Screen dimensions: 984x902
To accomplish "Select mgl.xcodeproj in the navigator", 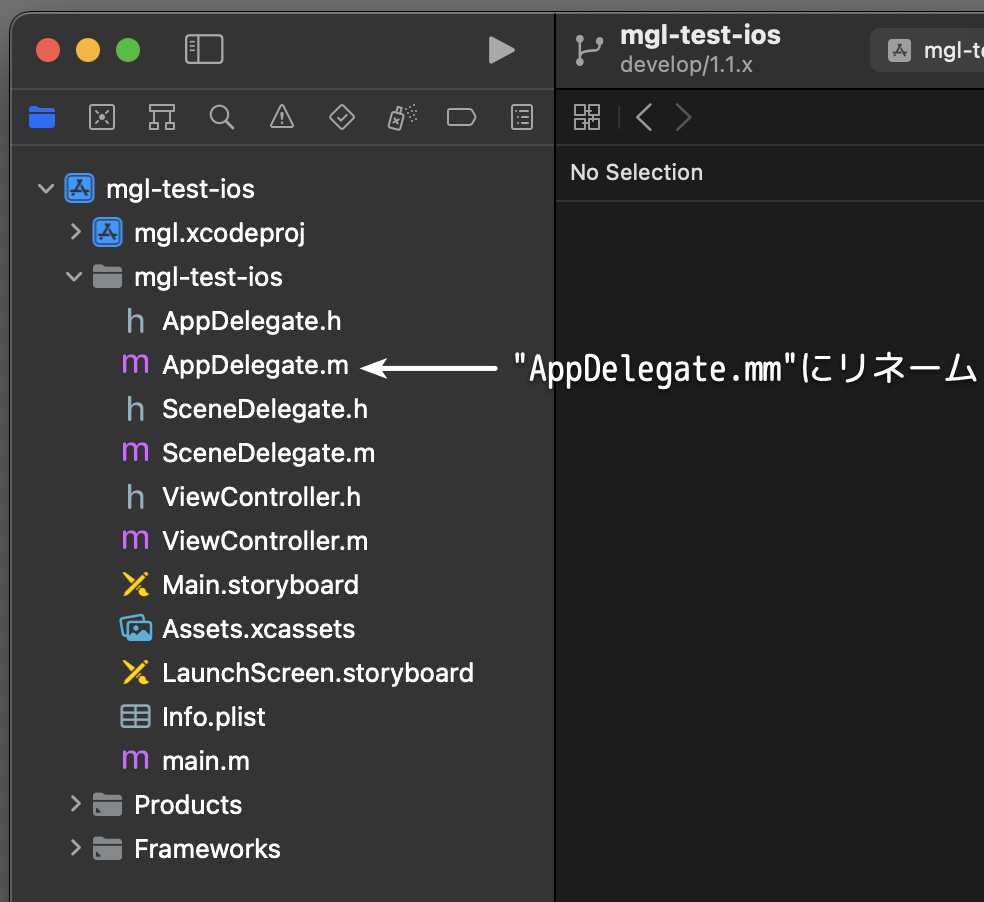I will click(x=219, y=233).
